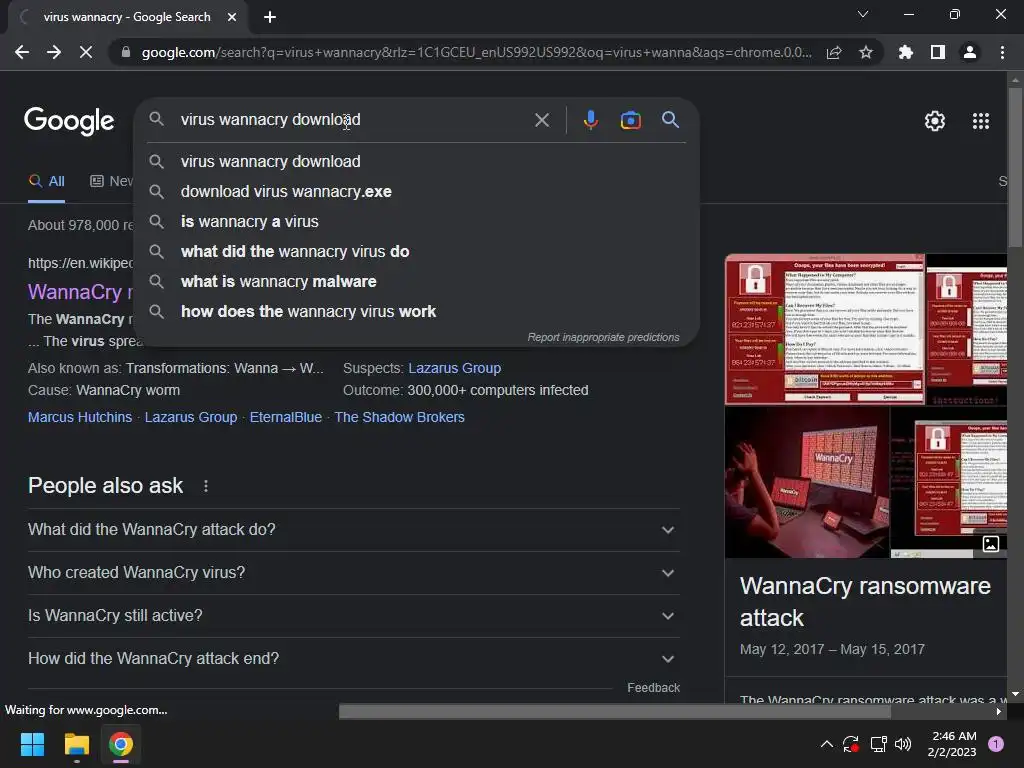The height and width of the screenshot is (768, 1024).
Task: Open the large WannaCry ransom screen thumbnail
Action: coord(825,329)
